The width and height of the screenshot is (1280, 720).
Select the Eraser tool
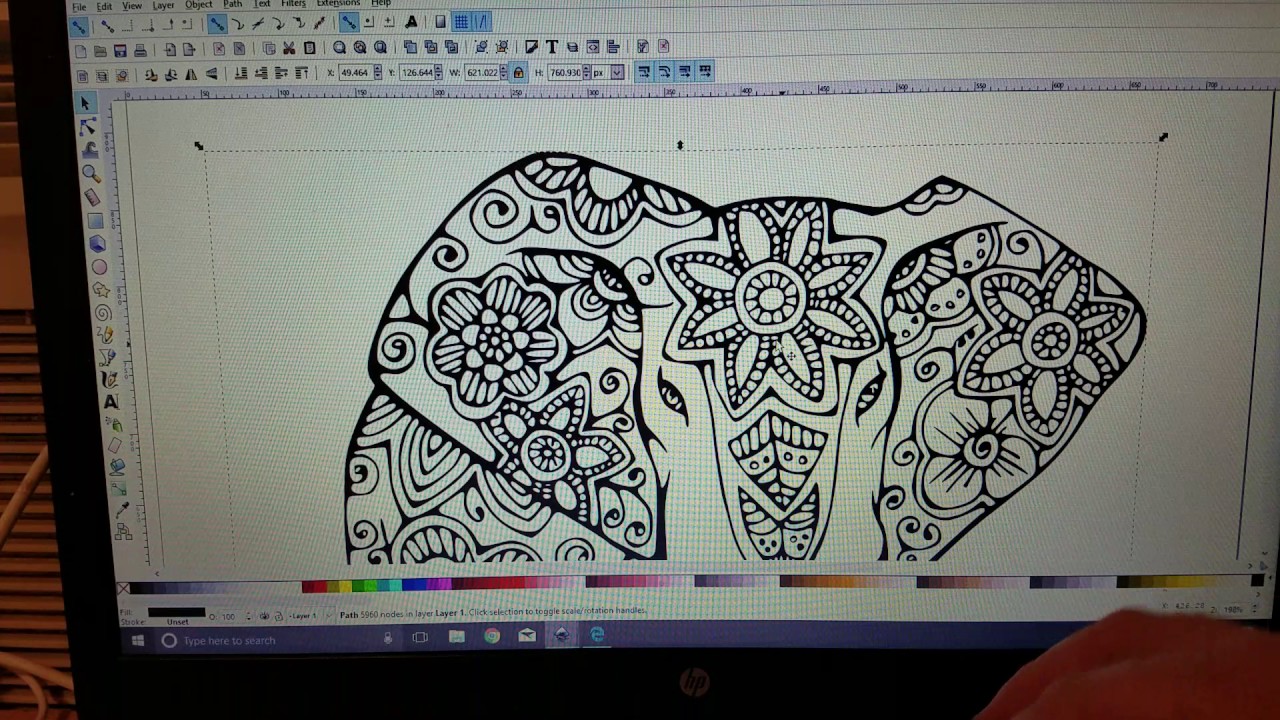(115, 445)
